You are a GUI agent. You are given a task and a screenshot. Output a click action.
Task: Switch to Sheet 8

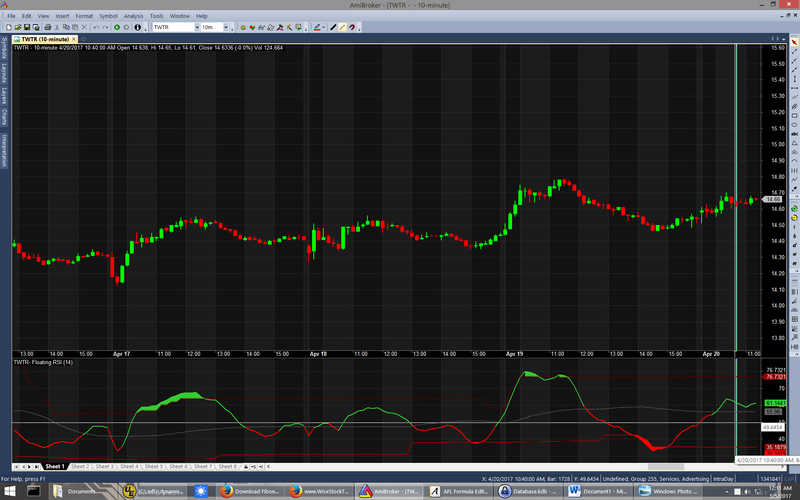227,466
